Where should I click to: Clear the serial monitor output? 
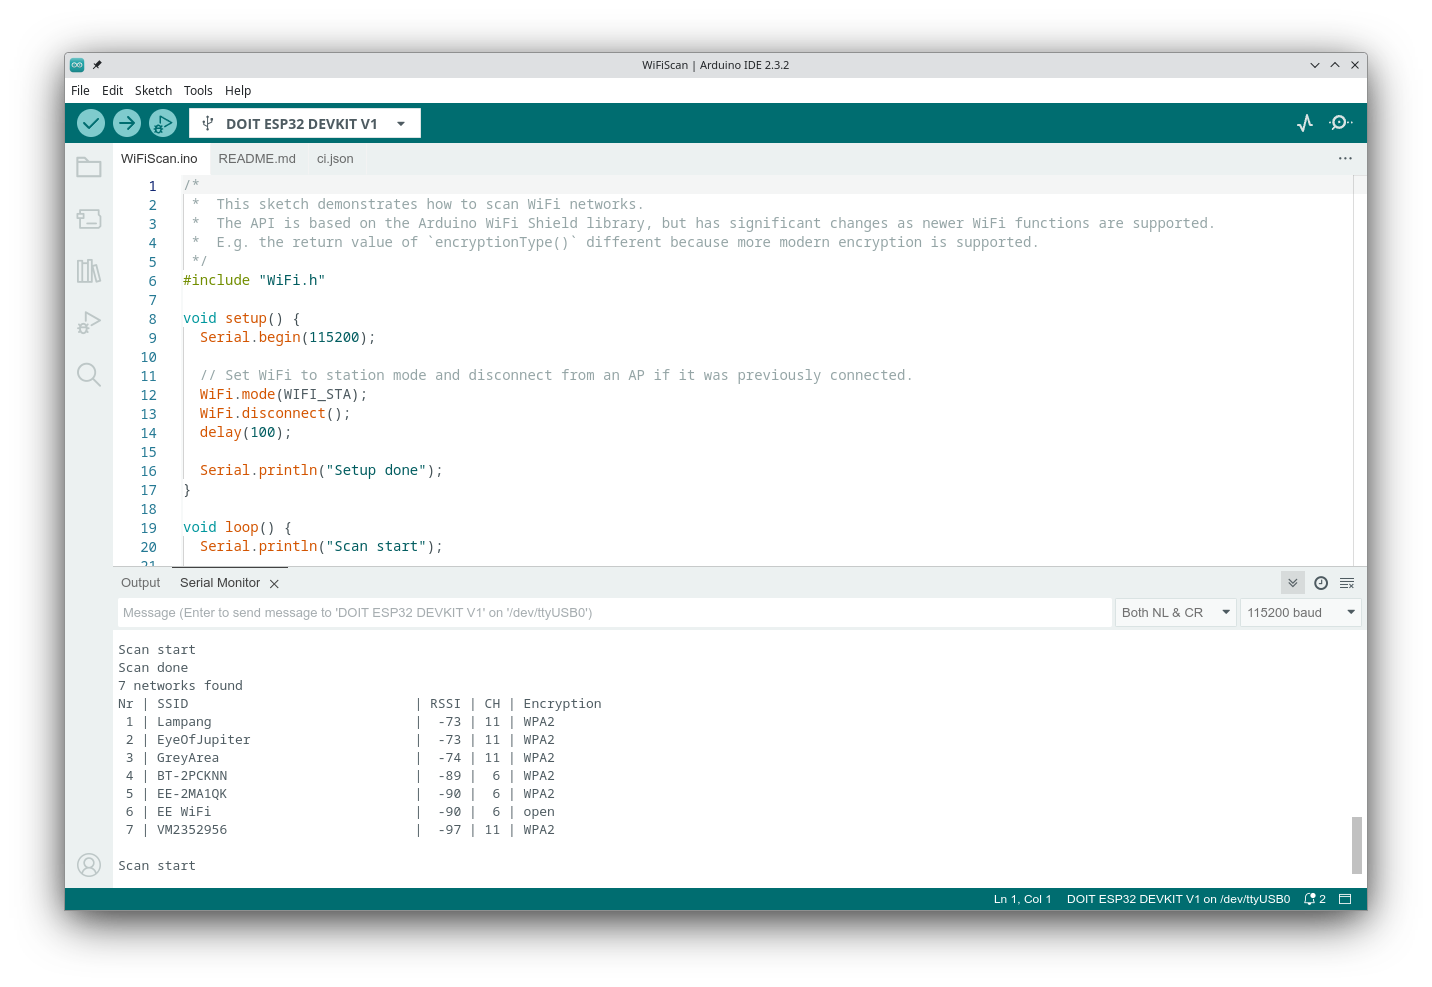click(x=1347, y=583)
